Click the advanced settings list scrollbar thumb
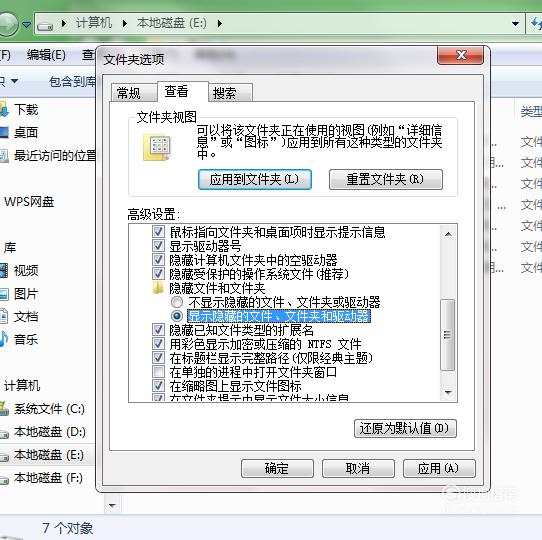 pos(448,334)
